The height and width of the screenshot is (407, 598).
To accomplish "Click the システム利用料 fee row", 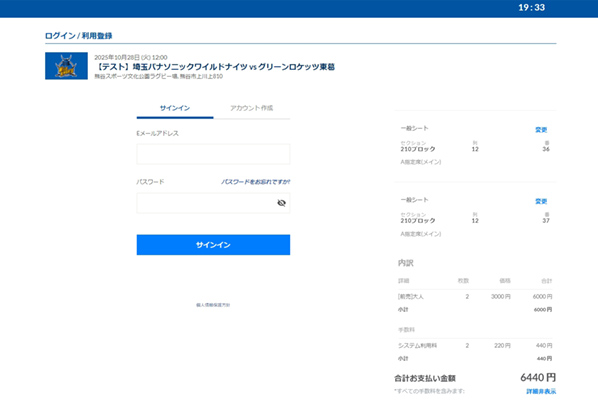I will (x=475, y=346).
